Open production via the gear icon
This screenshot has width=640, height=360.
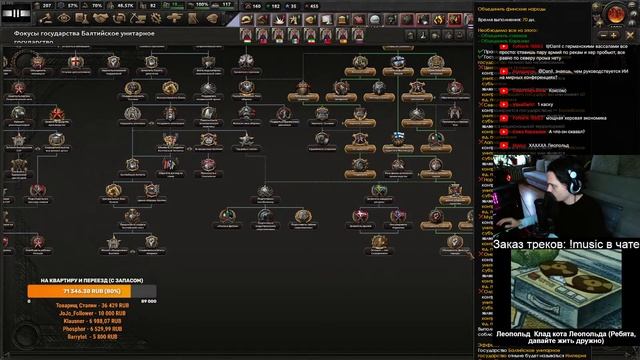coord(156,18)
